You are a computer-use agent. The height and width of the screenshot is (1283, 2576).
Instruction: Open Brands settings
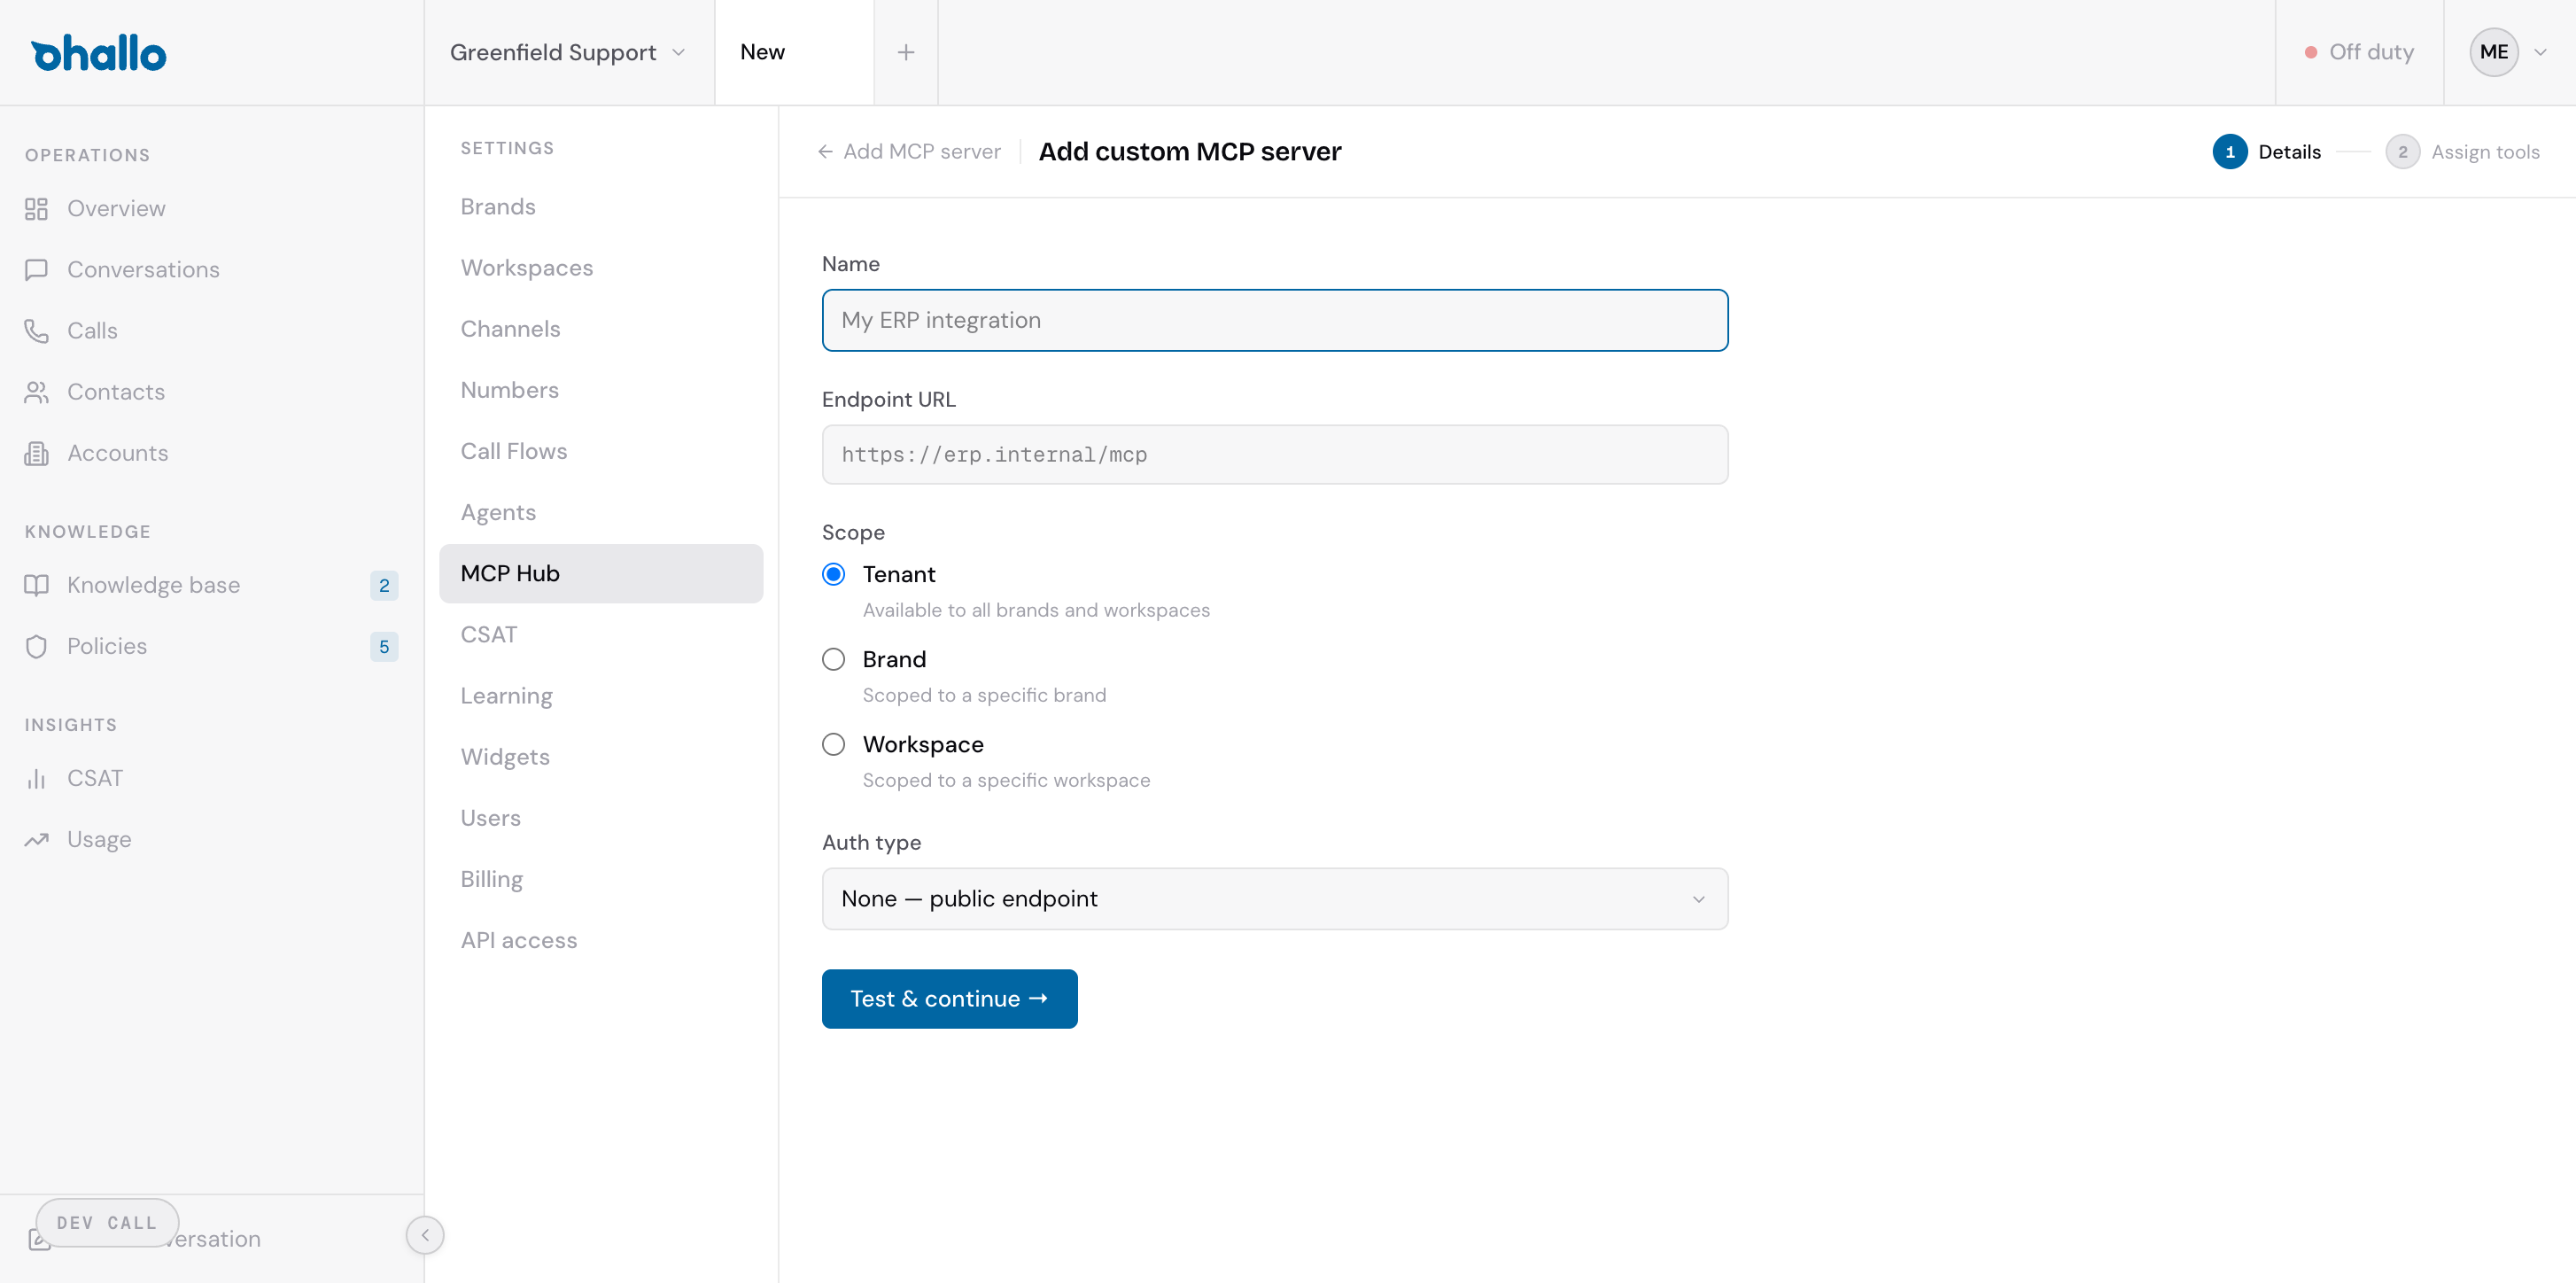601,206
